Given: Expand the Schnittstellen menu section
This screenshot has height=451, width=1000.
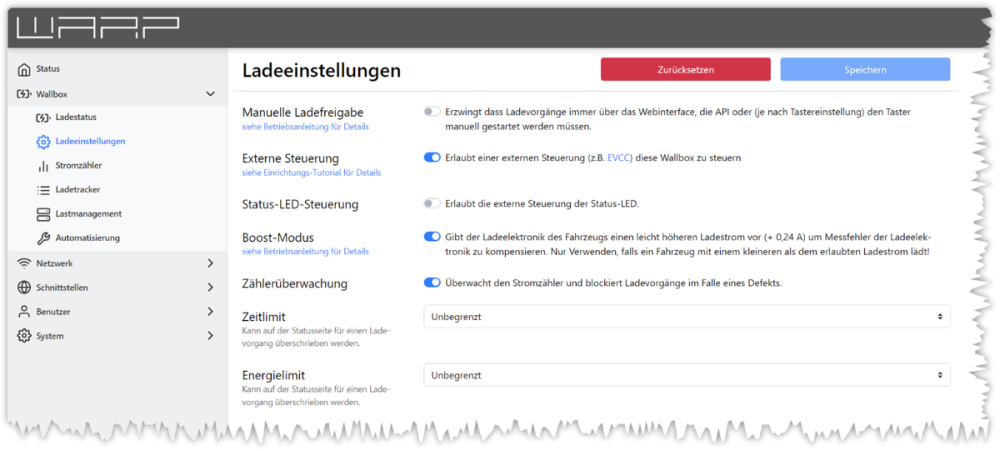Looking at the screenshot, I should point(115,287).
